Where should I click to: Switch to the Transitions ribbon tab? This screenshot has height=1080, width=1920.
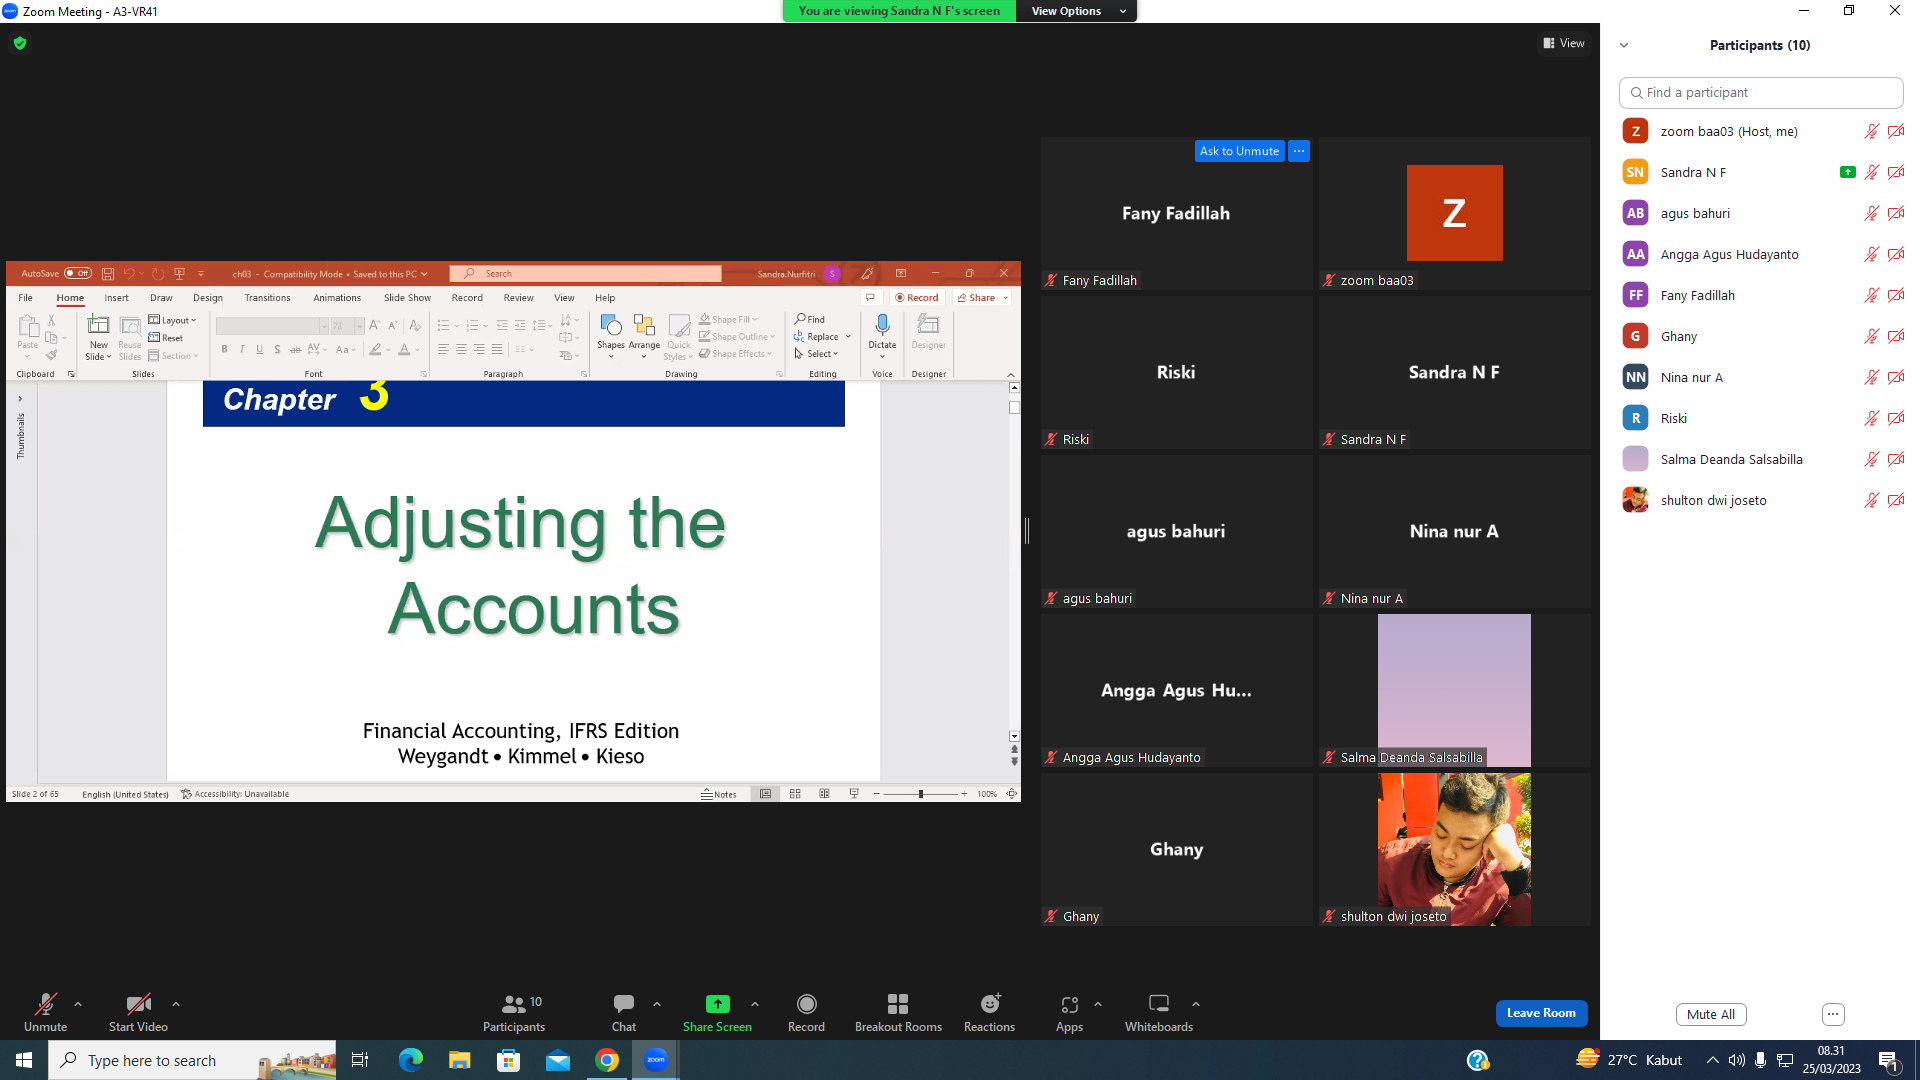(267, 298)
